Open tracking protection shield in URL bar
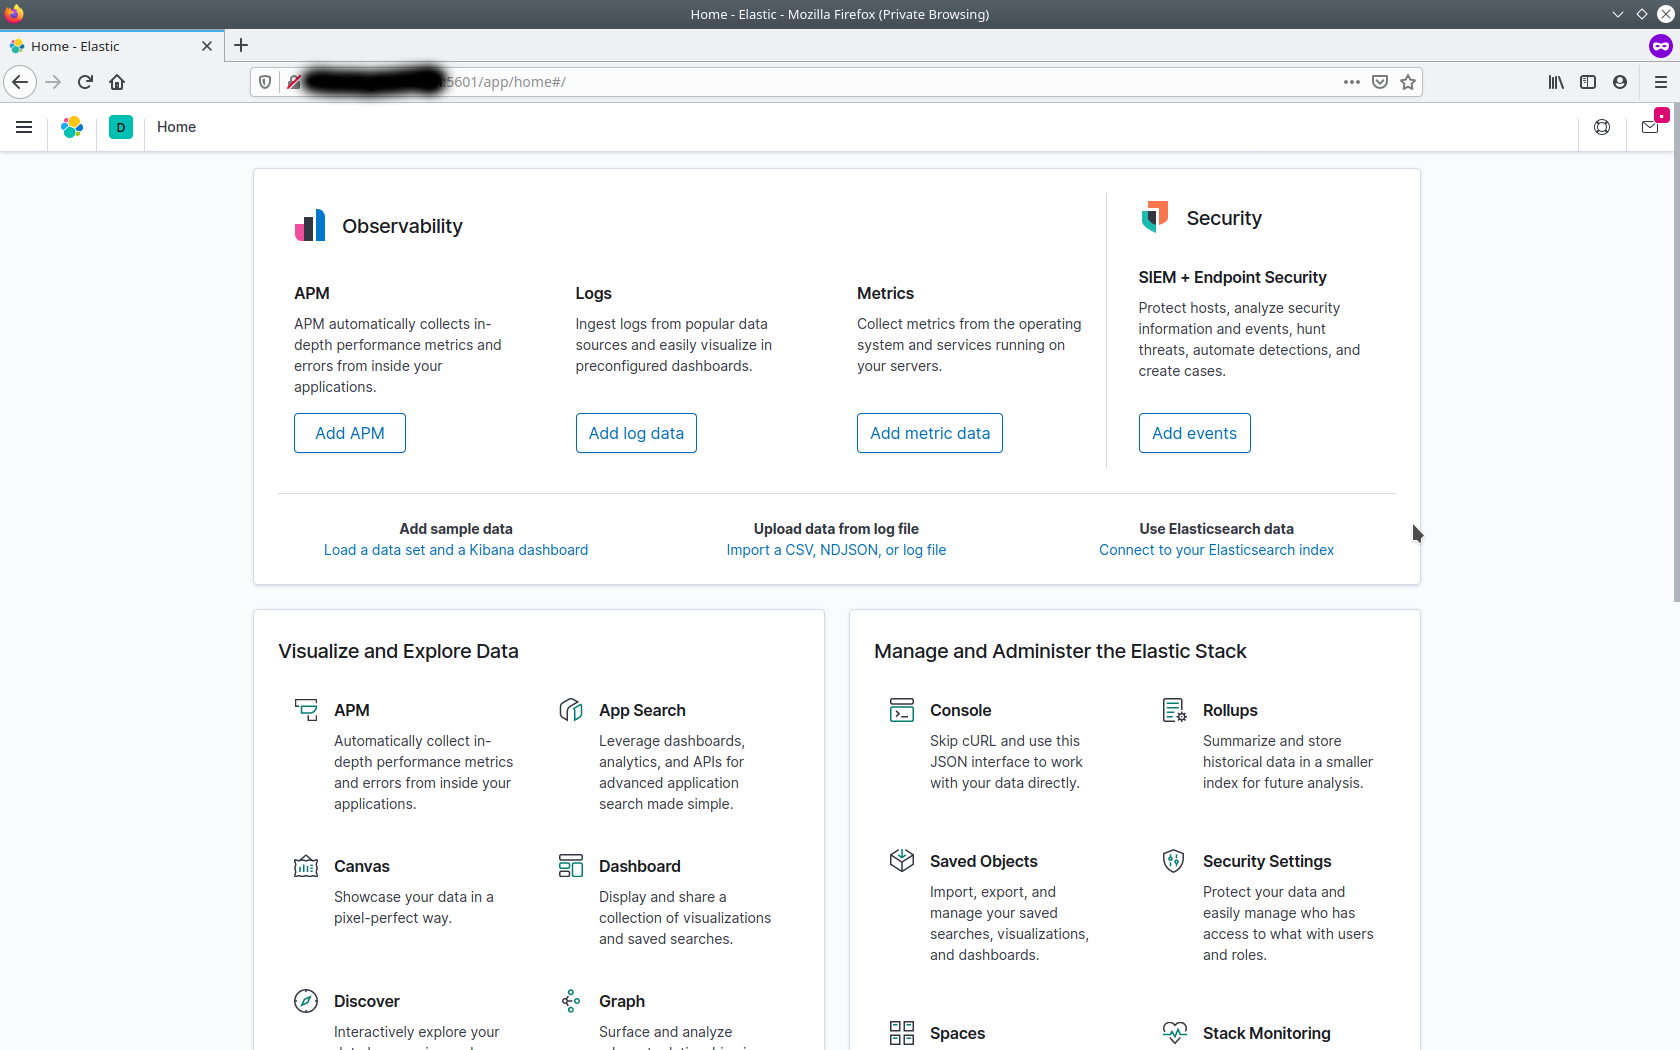The width and height of the screenshot is (1680, 1050). point(265,82)
